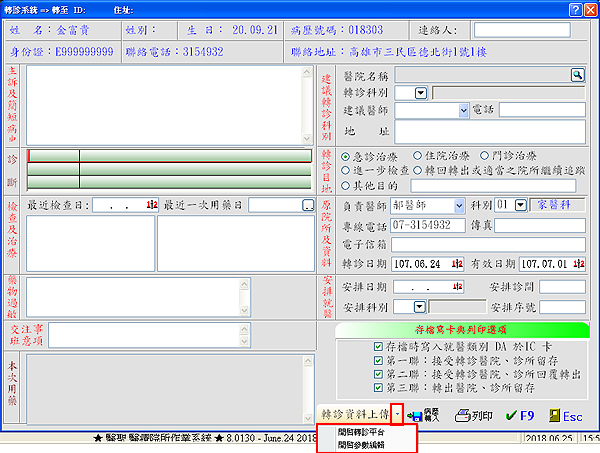
Task: Select the 進一步檢查 radio option
Action: click(346, 171)
